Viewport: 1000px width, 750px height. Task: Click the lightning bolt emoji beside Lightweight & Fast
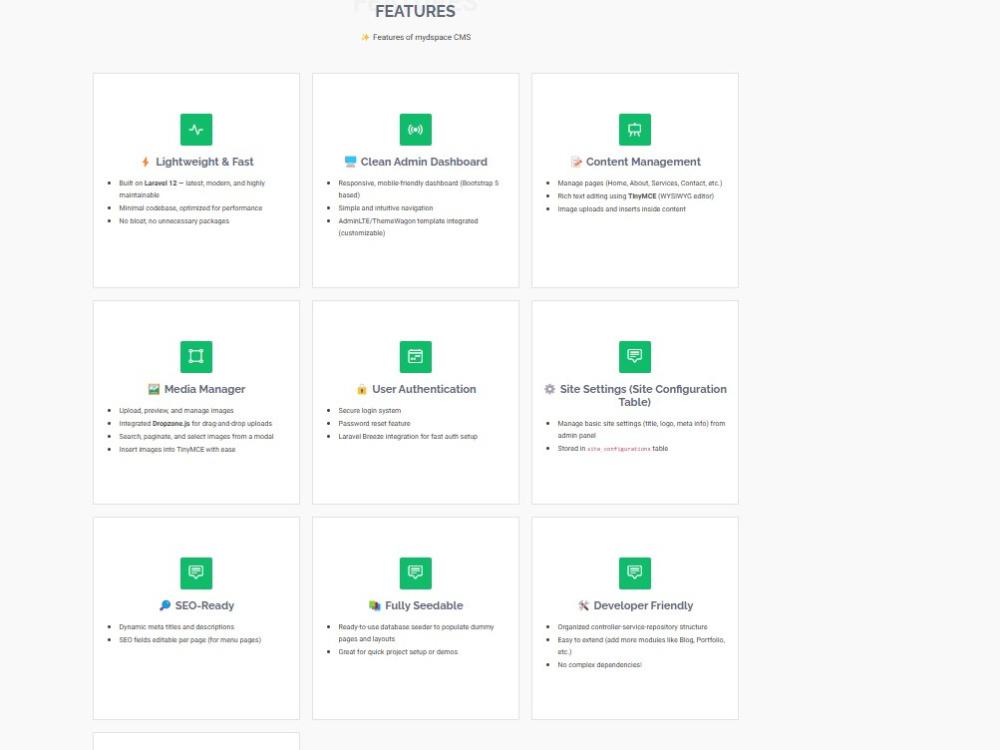click(x=145, y=162)
